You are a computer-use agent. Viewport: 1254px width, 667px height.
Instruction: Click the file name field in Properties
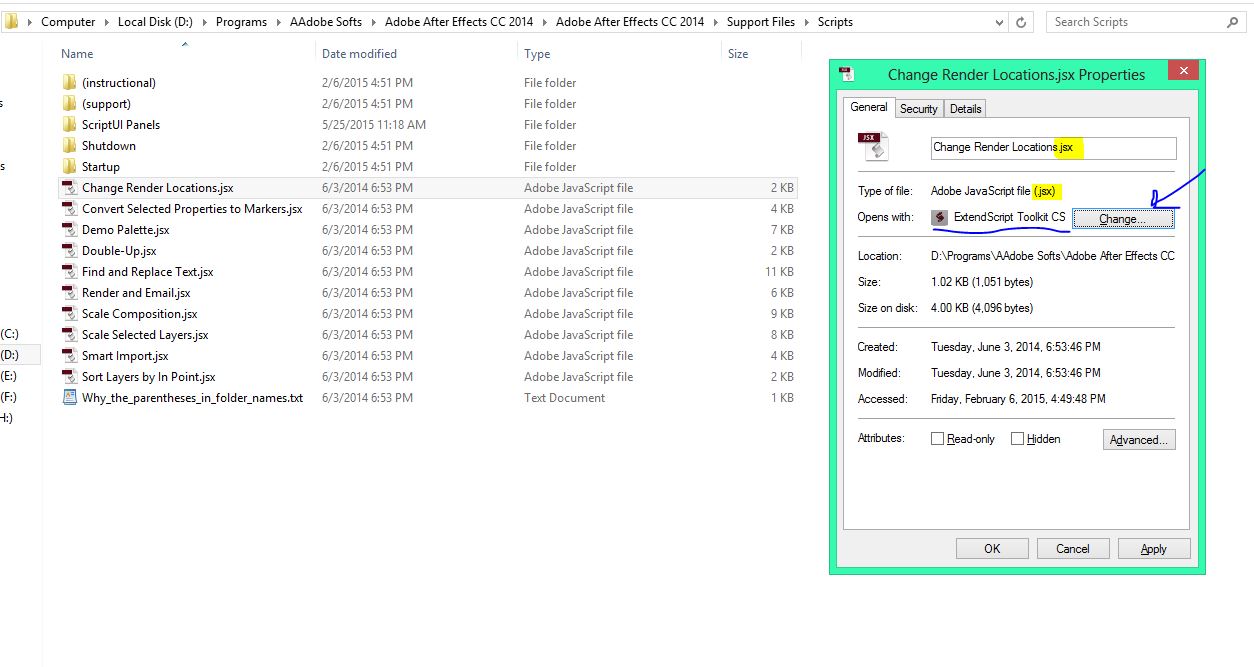[1053, 147]
